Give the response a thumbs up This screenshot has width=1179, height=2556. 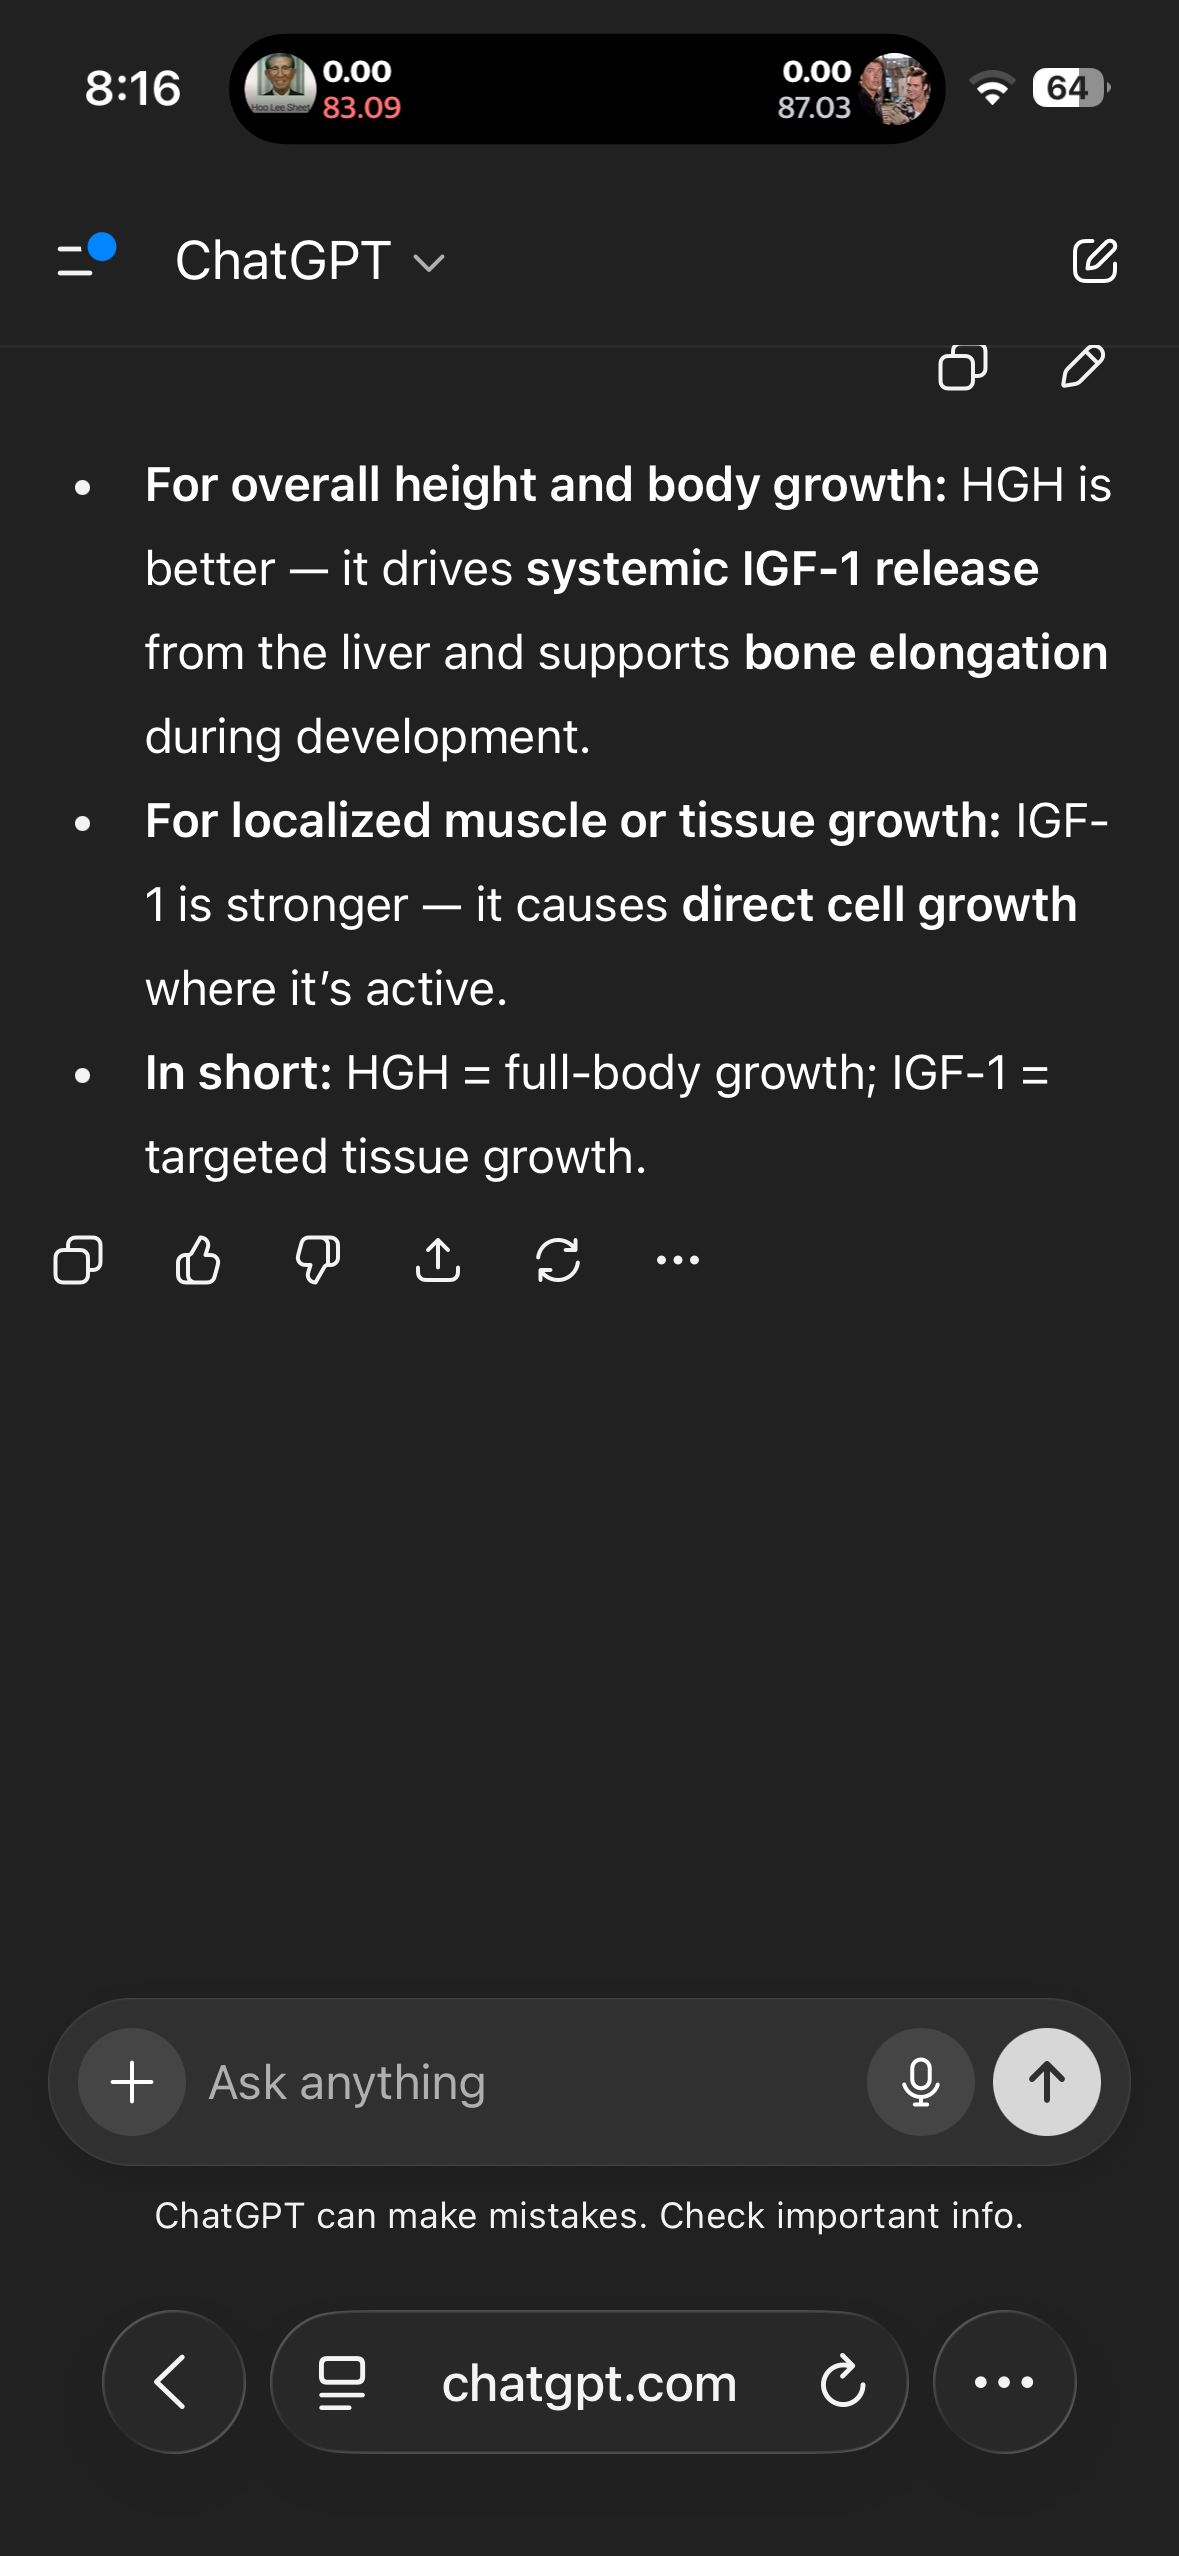198,1260
